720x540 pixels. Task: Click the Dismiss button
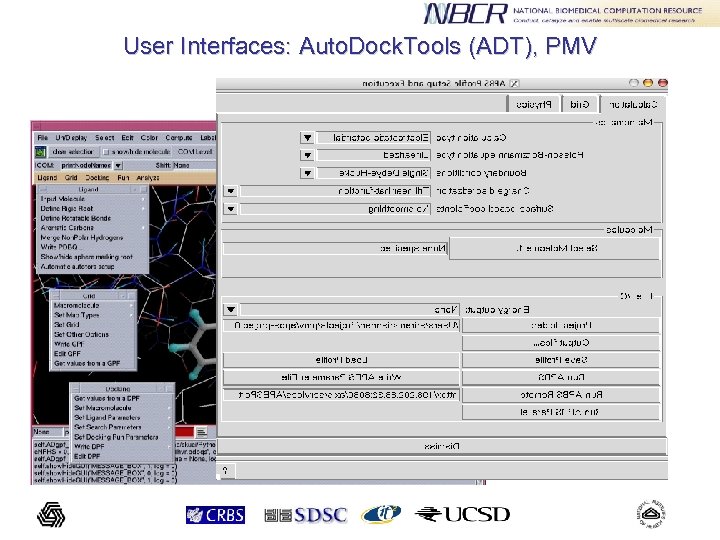pyautogui.click(x=442, y=446)
